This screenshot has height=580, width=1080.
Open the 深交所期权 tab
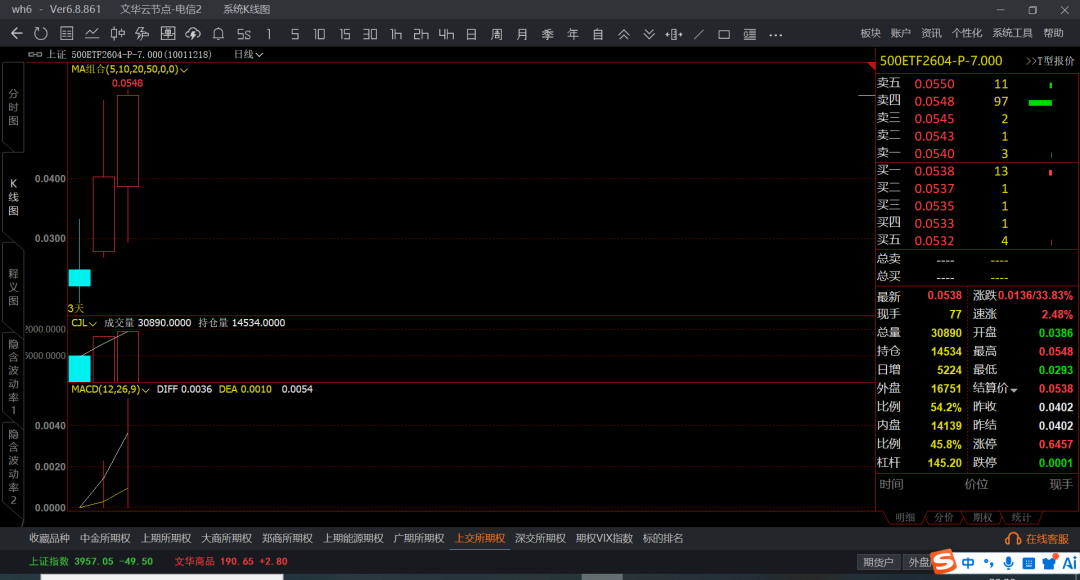(541, 539)
